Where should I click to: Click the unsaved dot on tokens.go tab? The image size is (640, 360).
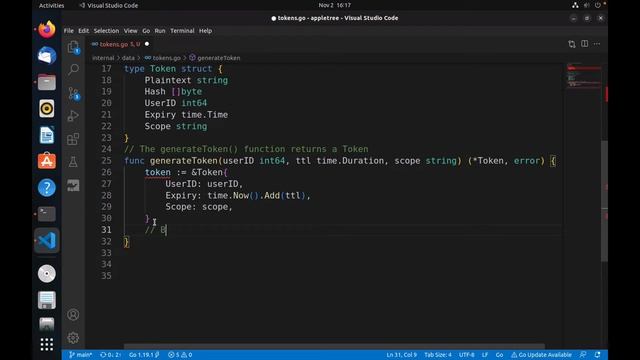(147, 44)
